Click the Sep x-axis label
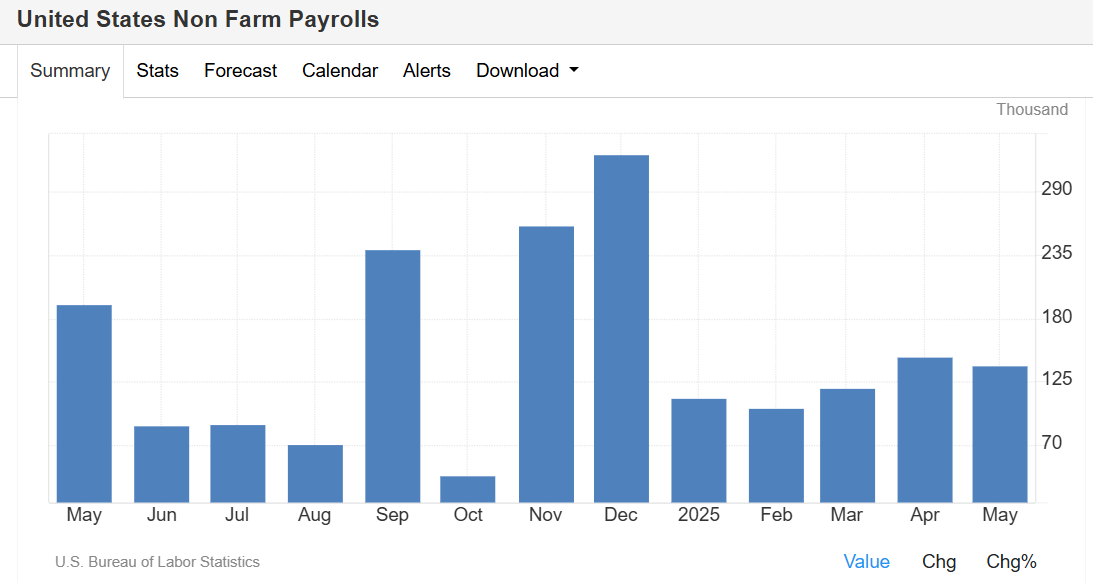Image resolution: width=1093 pixels, height=583 pixels. click(392, 515)
